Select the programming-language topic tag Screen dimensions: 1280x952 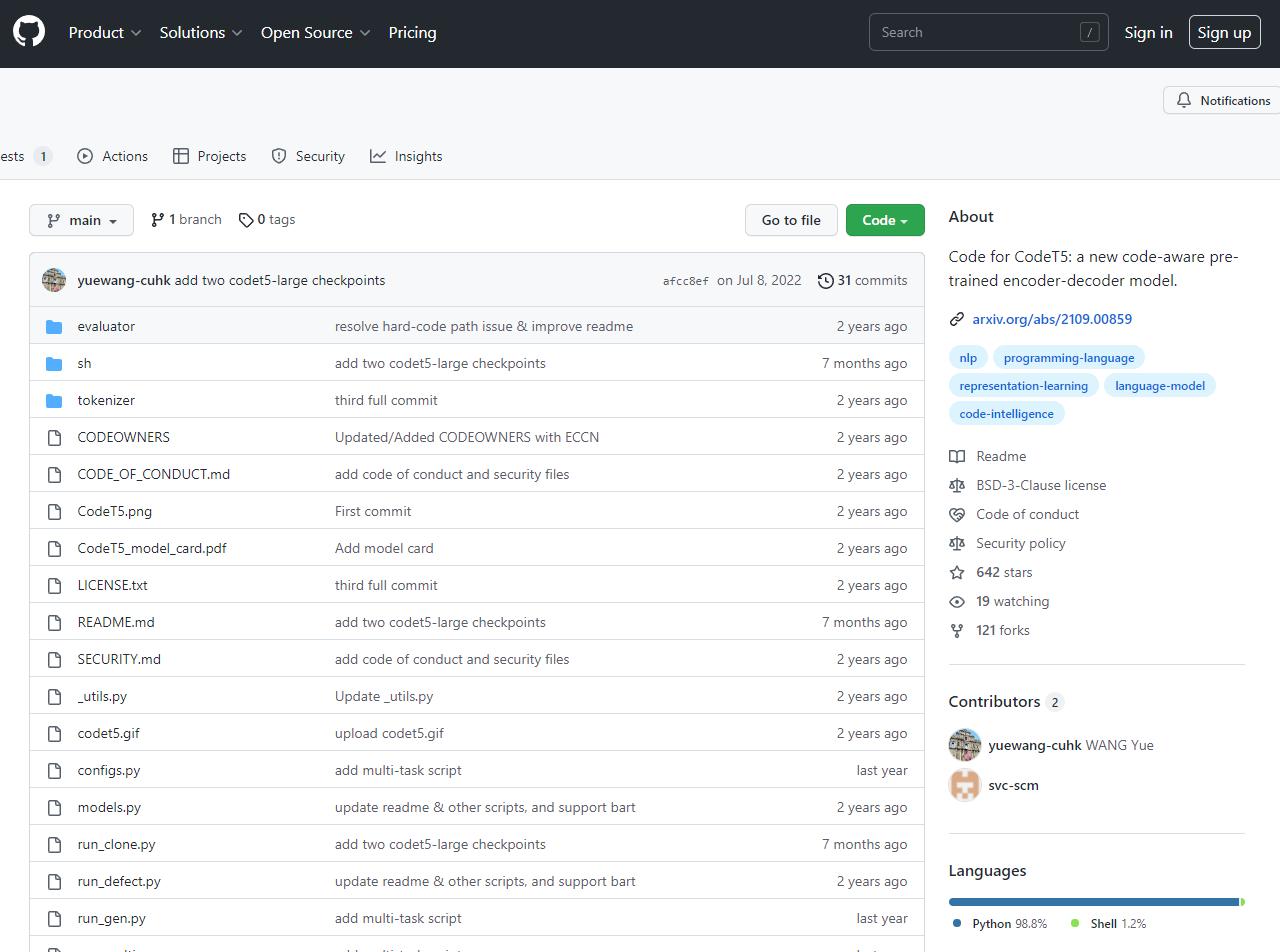tap(1068, 358)
